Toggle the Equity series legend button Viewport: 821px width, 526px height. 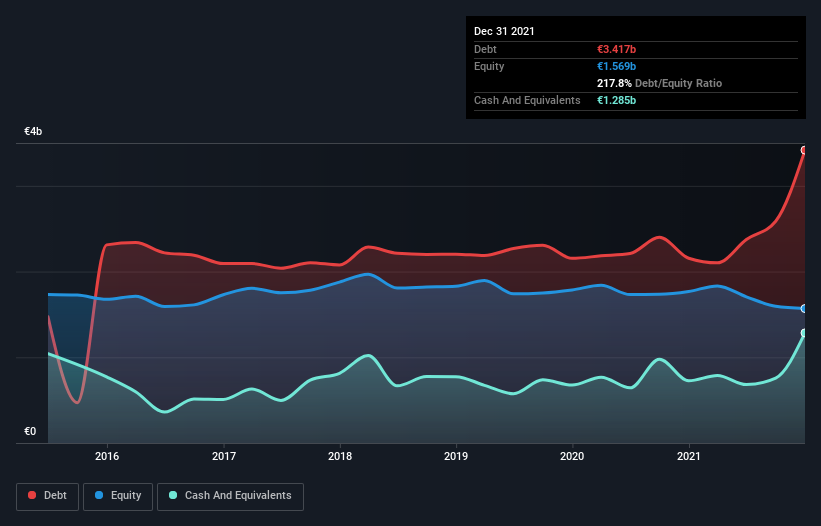coord(118,496)
